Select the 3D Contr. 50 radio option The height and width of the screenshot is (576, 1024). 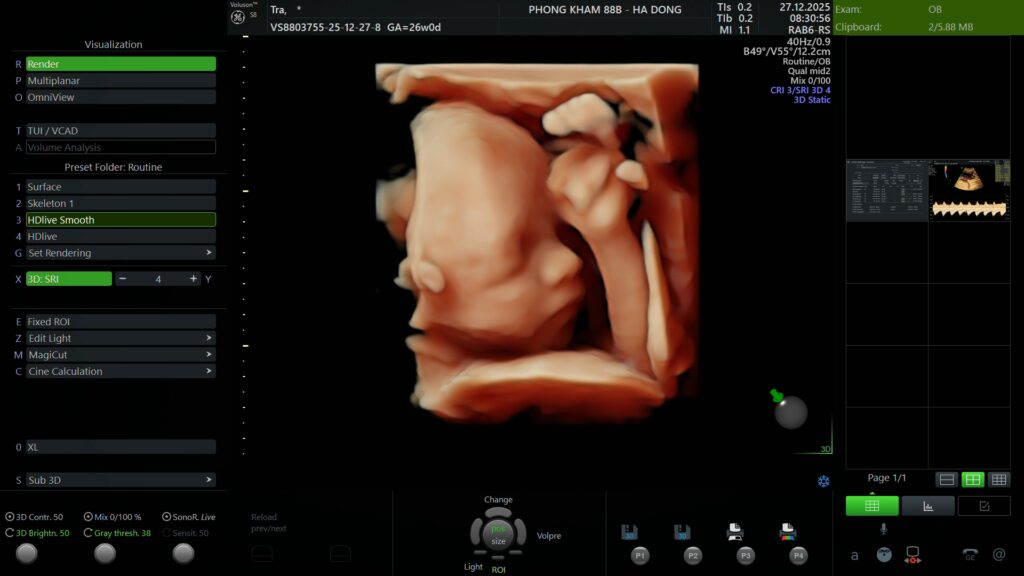10,517
